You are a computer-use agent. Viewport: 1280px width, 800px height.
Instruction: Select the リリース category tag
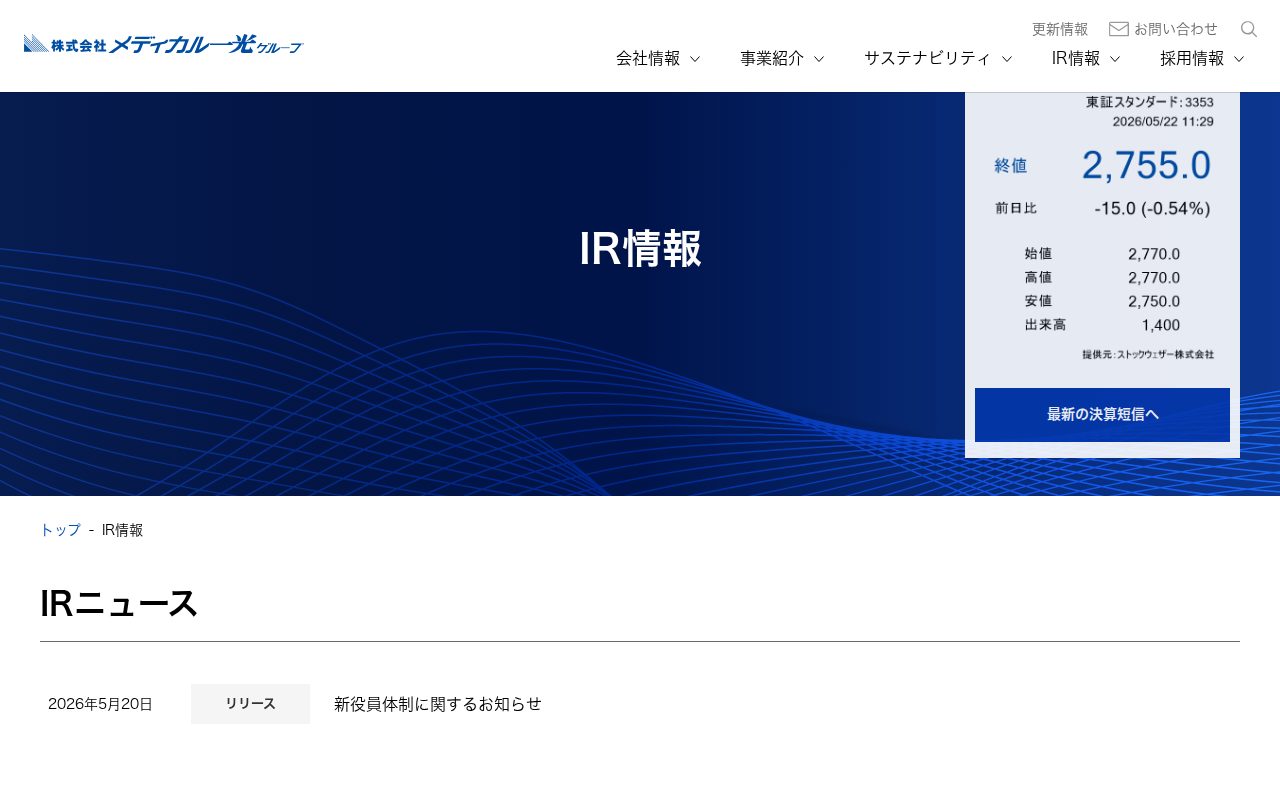coord(250,704)
